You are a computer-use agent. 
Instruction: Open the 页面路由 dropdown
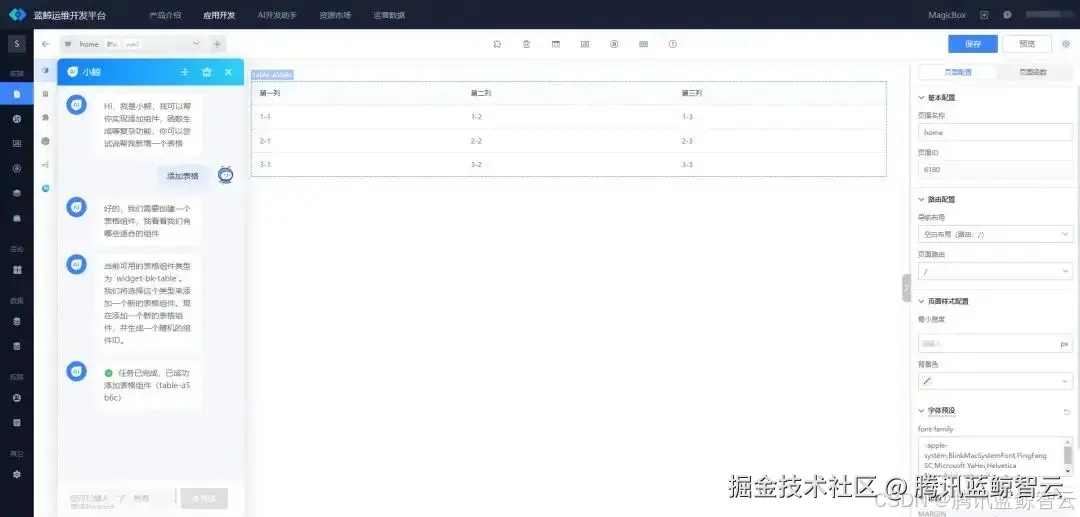point(995,271)
